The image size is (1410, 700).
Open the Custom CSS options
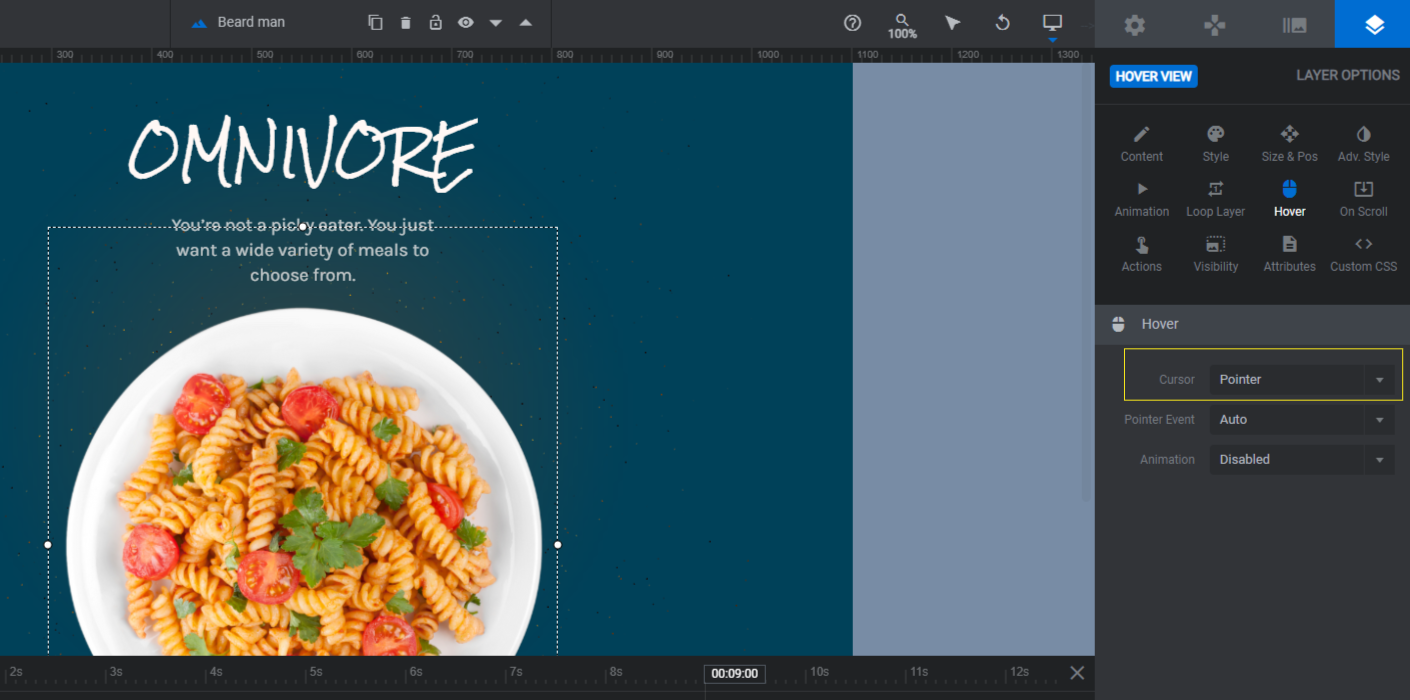point(1363,254)
